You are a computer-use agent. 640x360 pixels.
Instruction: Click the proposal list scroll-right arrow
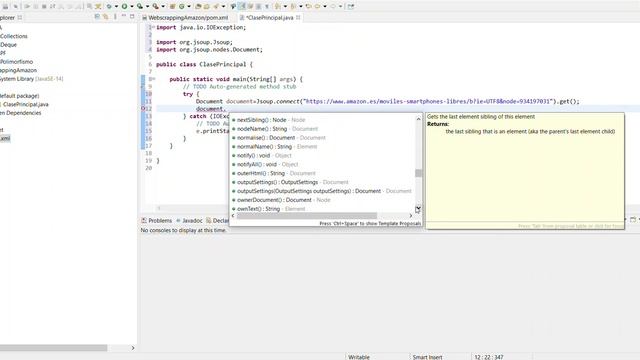pyautogui.click(x=411, y=216)
